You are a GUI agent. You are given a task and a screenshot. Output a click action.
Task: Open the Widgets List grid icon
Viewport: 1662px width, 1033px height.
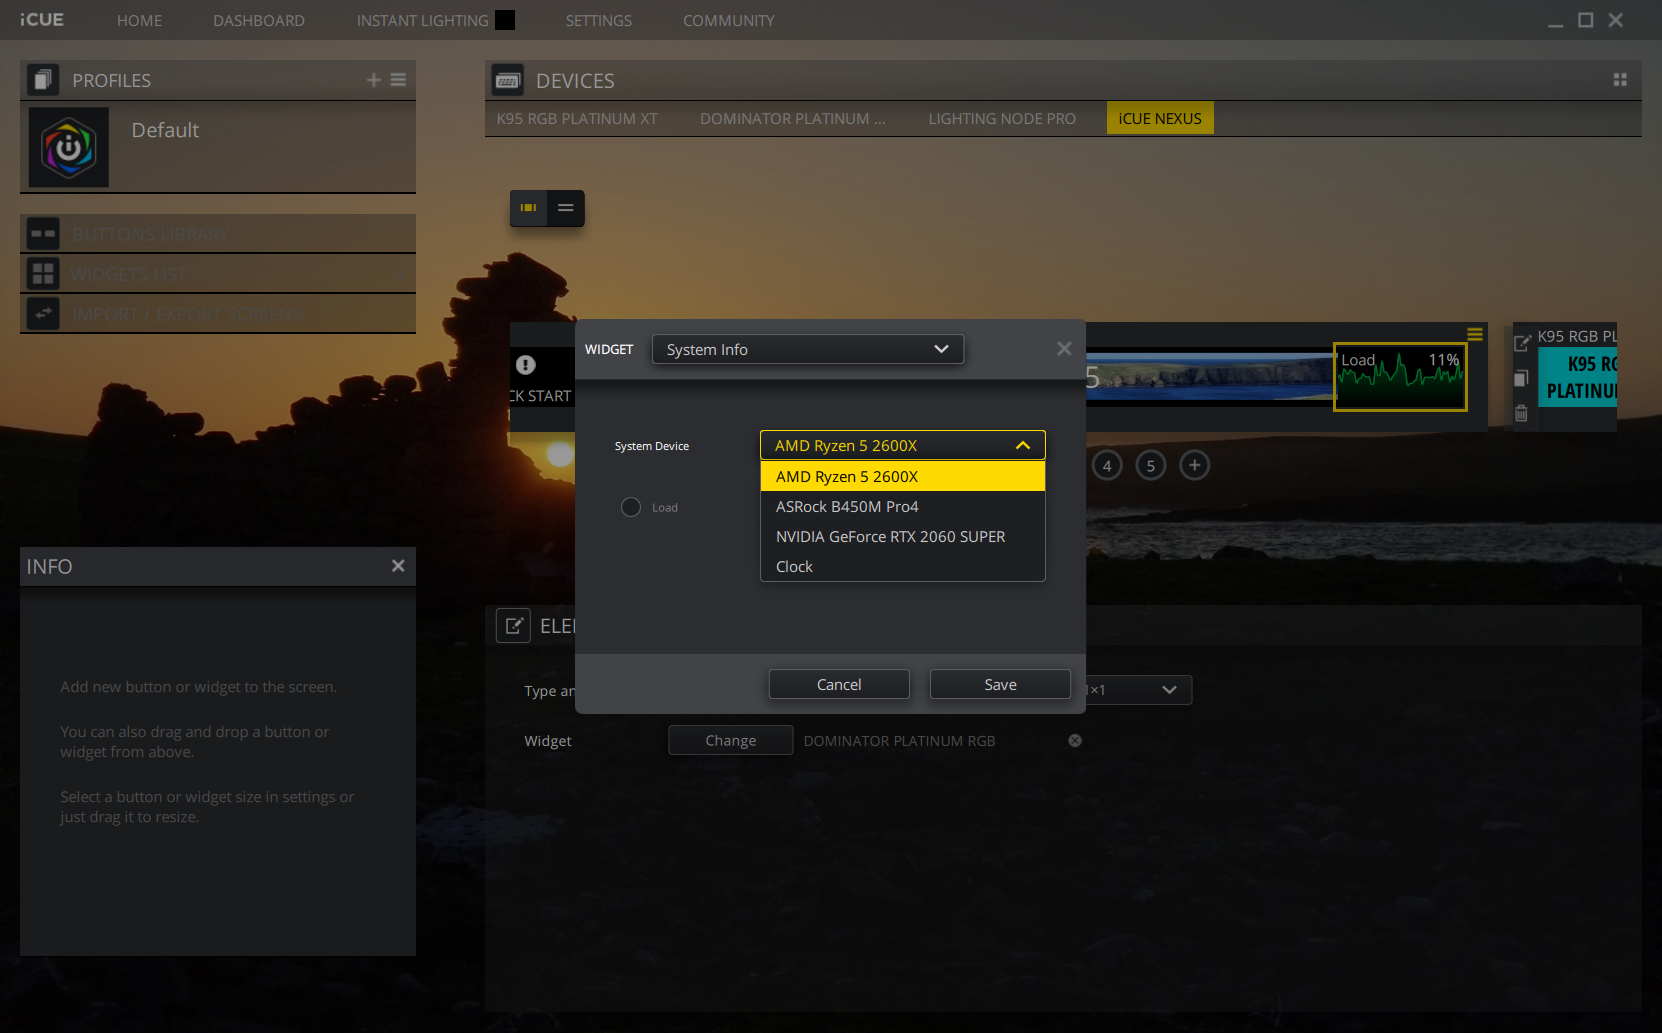click(43, 274)
